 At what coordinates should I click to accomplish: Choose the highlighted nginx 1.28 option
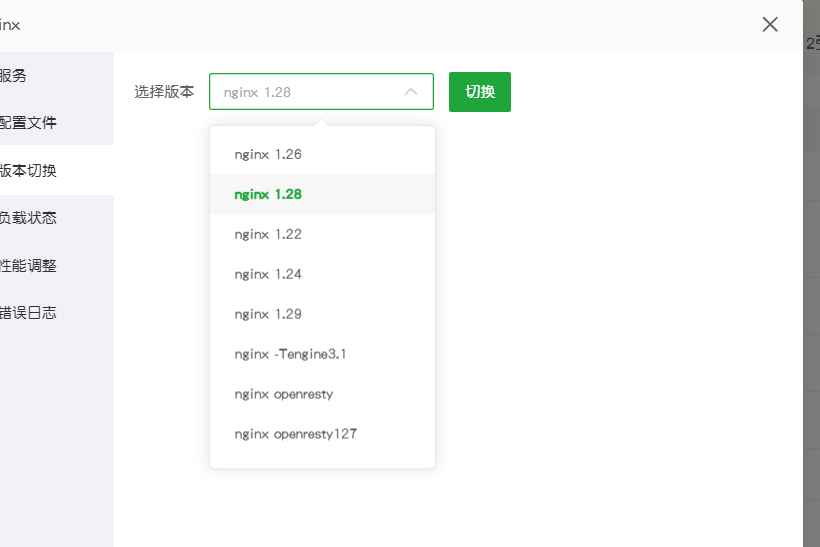[322, 194]
